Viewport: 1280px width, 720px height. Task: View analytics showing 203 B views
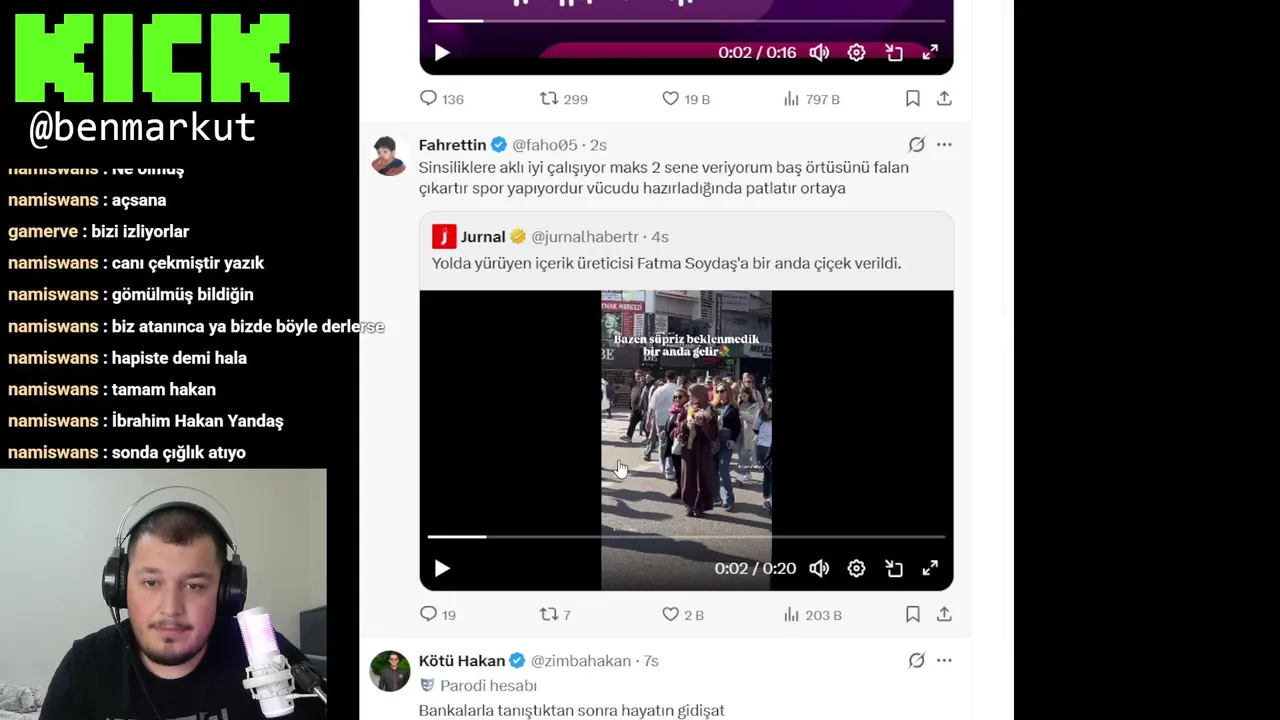(812, 615)
